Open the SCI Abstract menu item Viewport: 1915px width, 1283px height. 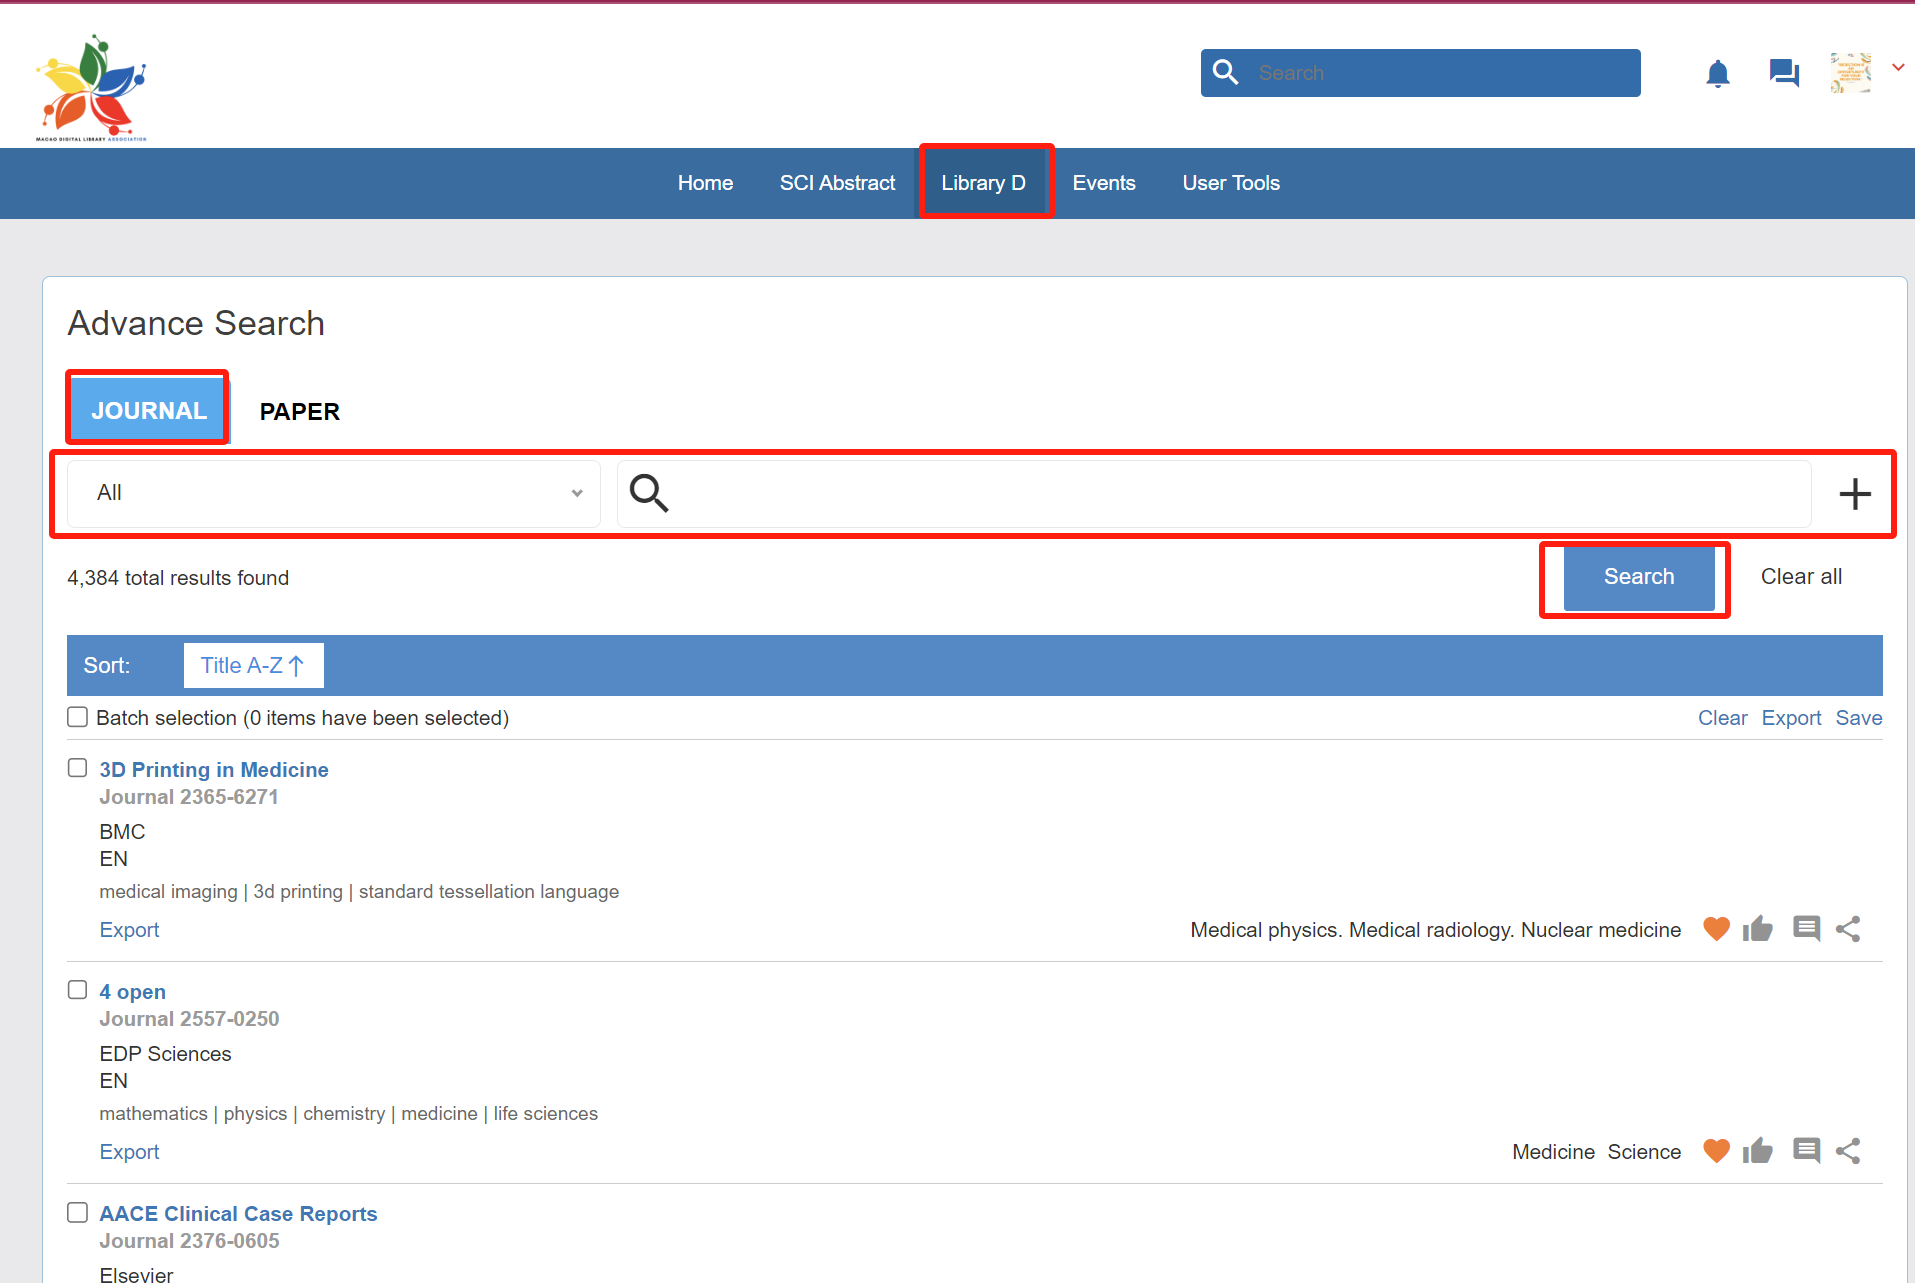click(x=837, y=183)
